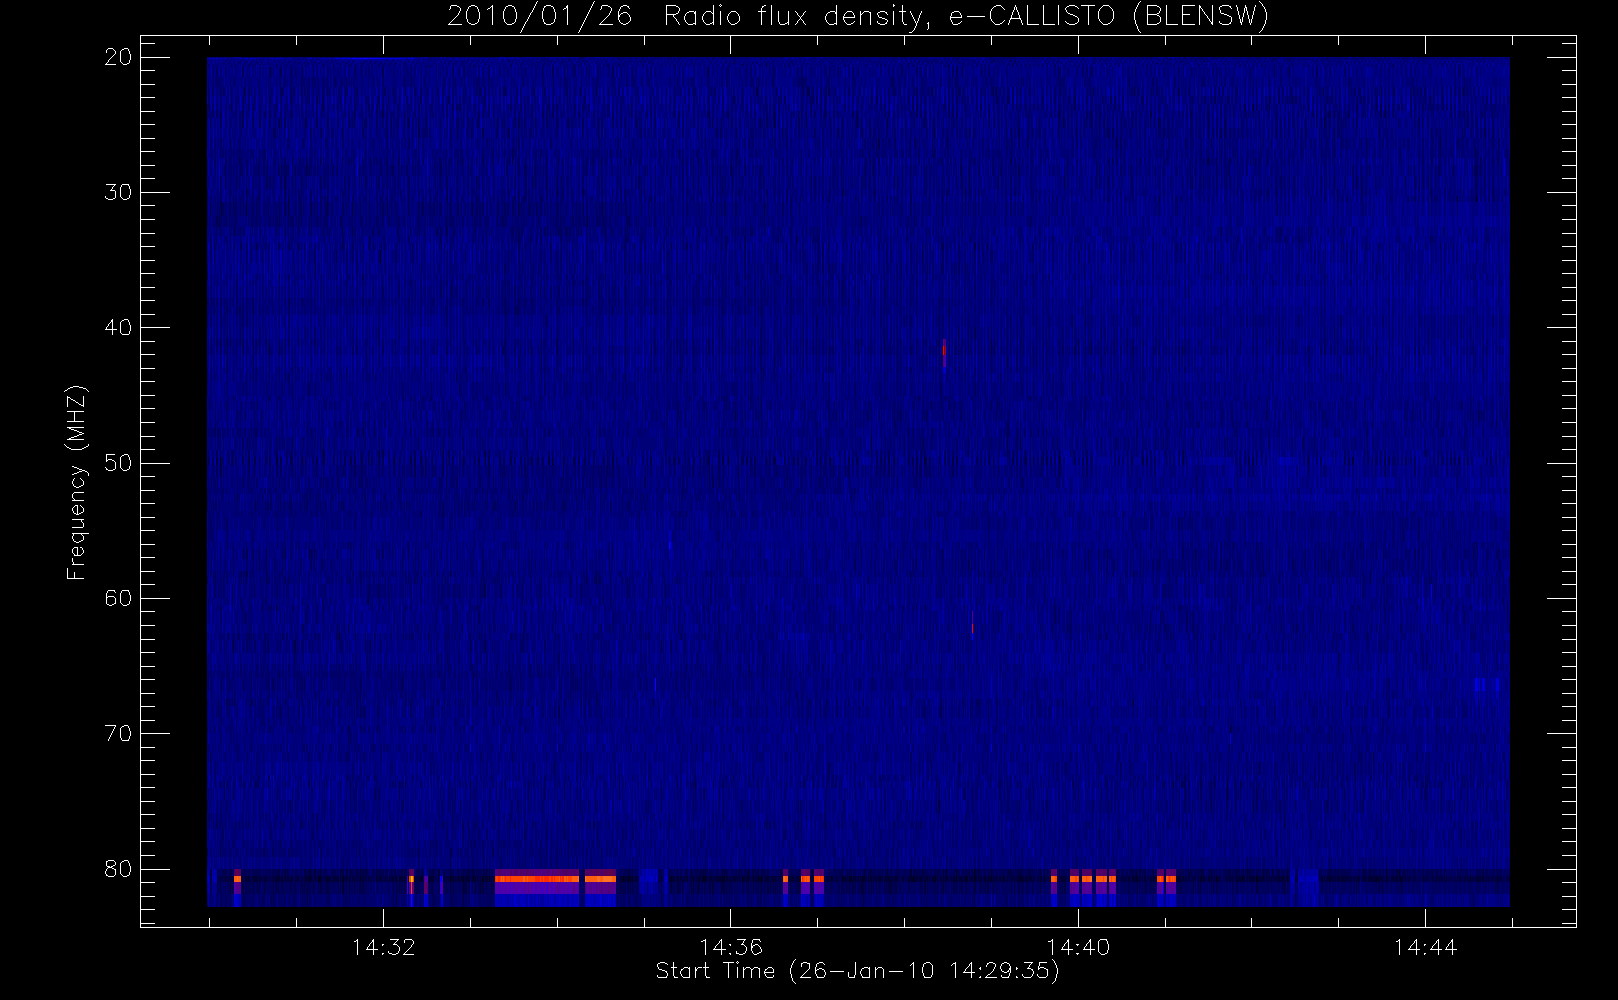Image resolution: width=1618 pixels, height=1000 pixels.
Task: Click the '20' frequency tick label
Action: coord(118,58)
